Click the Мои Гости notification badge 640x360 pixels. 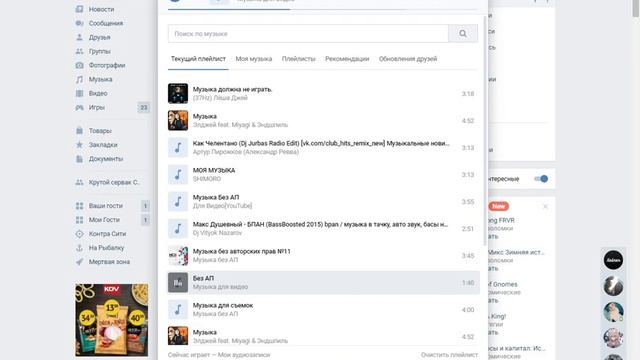[x=145, y=220]
